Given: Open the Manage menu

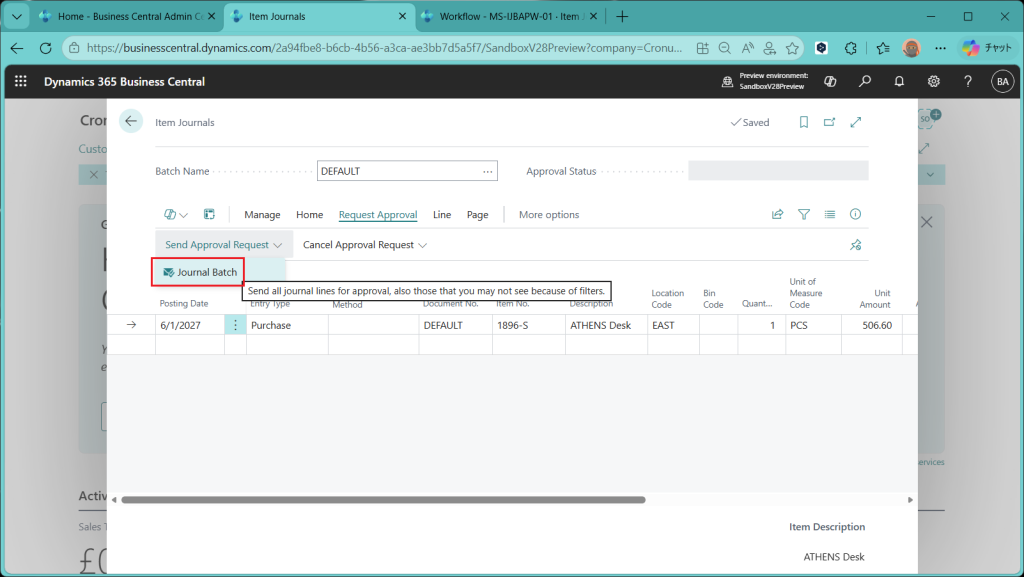Looking at the screenshot, I should 262,215.
